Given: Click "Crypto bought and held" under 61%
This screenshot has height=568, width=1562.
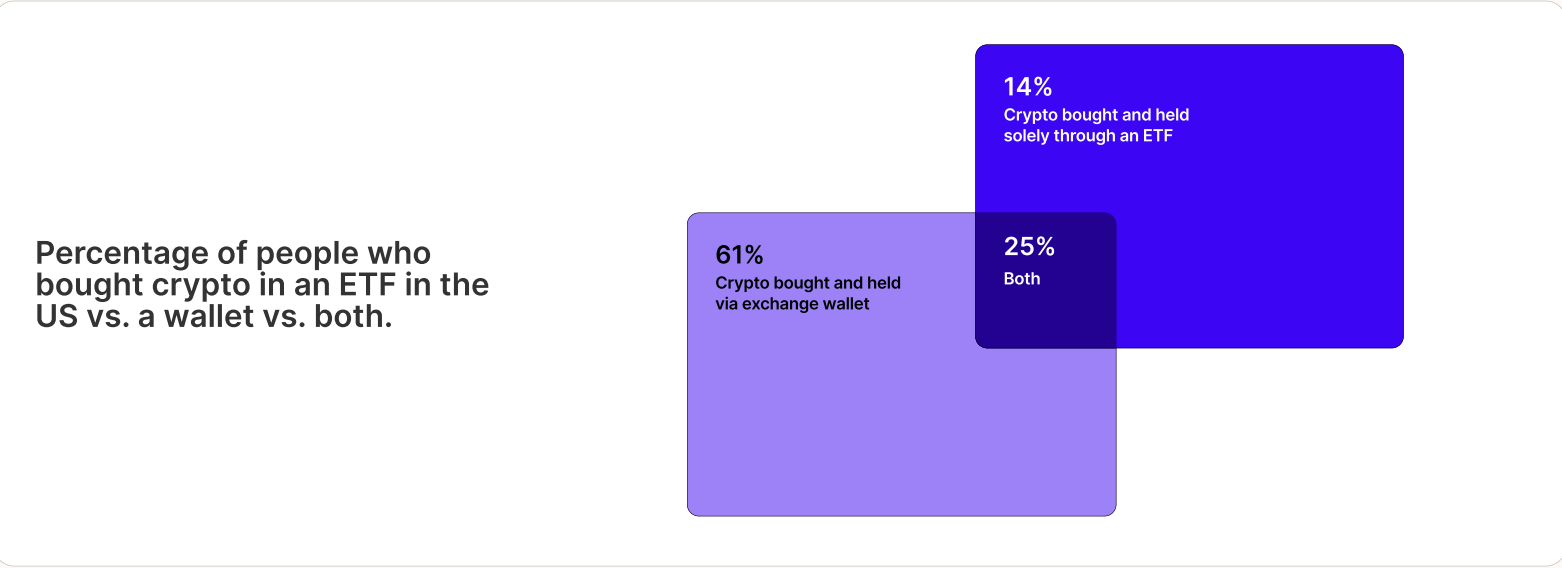Looking at the screenshot, I should point(808,283).
